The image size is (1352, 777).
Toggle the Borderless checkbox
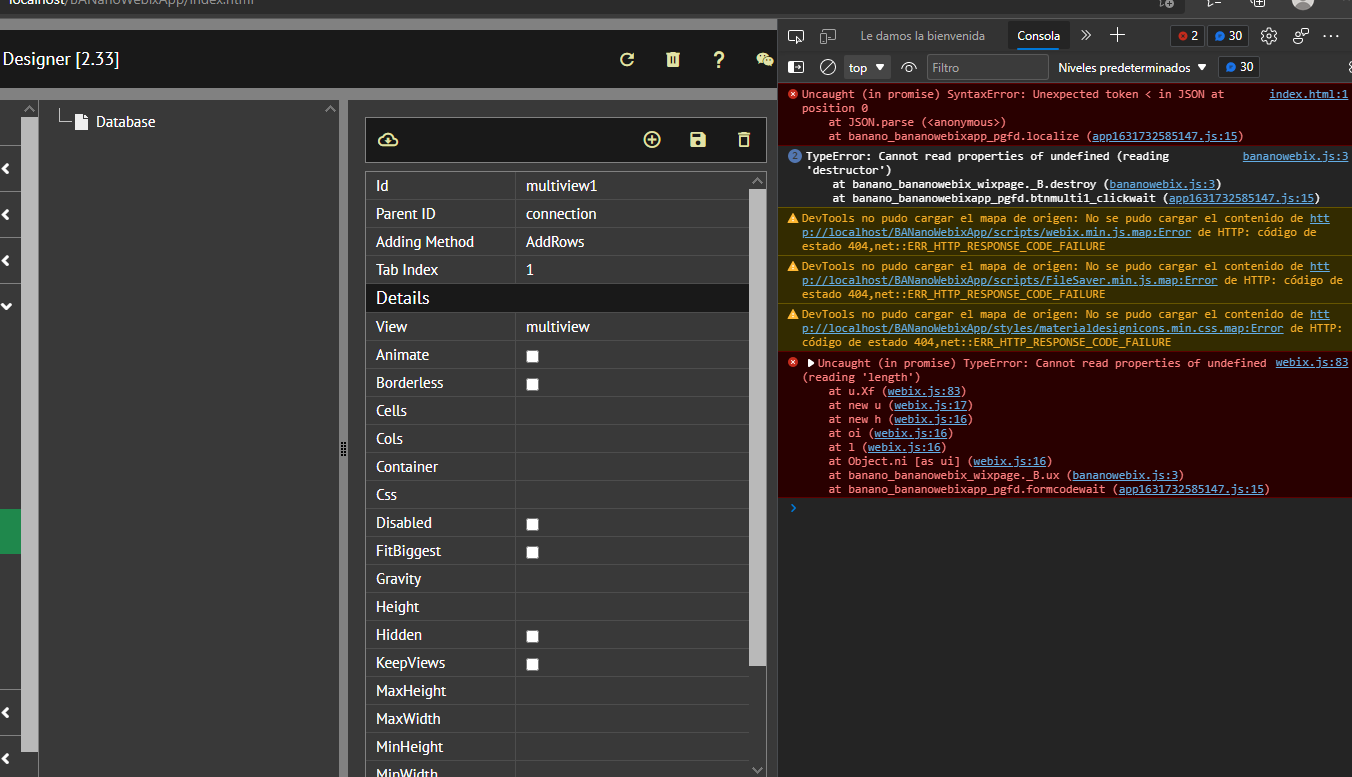[x=532, y=384]
